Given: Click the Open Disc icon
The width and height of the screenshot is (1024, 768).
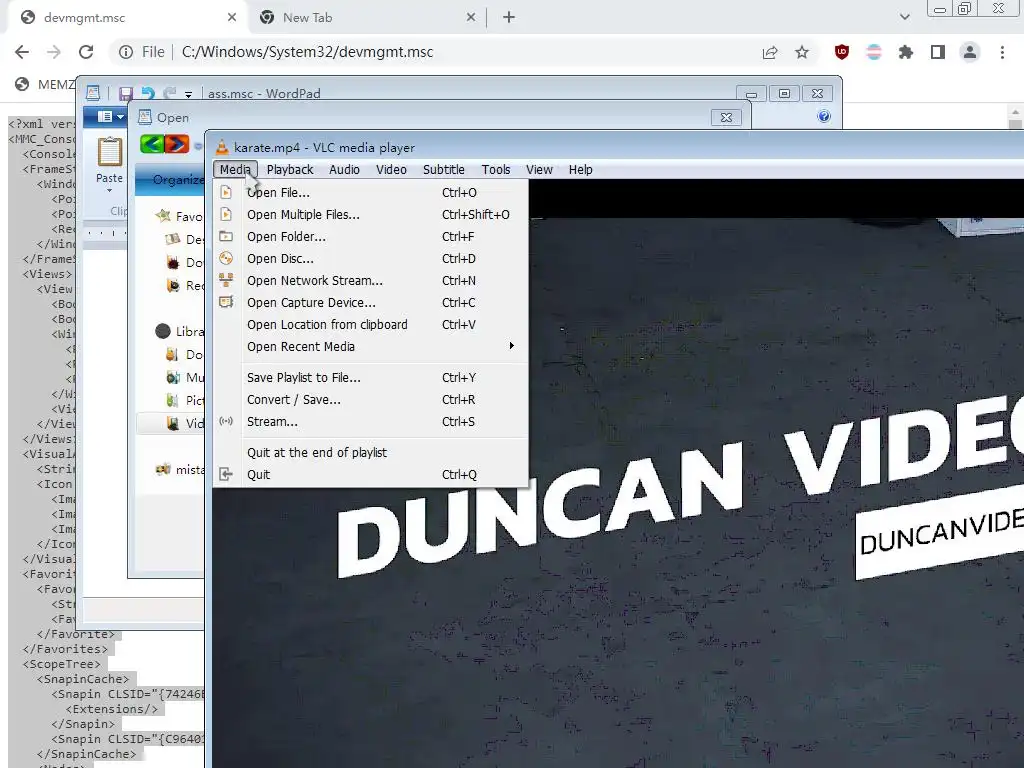Looking at the screenshot, I should pos(226,258).
